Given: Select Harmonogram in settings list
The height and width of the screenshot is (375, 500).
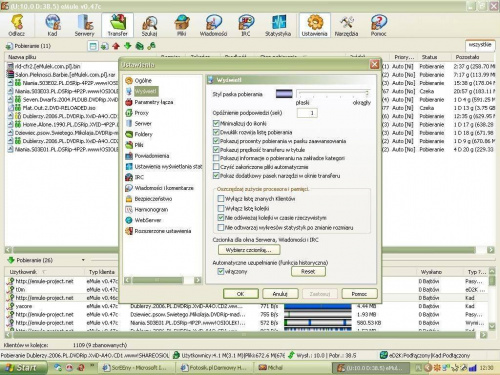Looking at the screenshot, I should pos(147,209).
